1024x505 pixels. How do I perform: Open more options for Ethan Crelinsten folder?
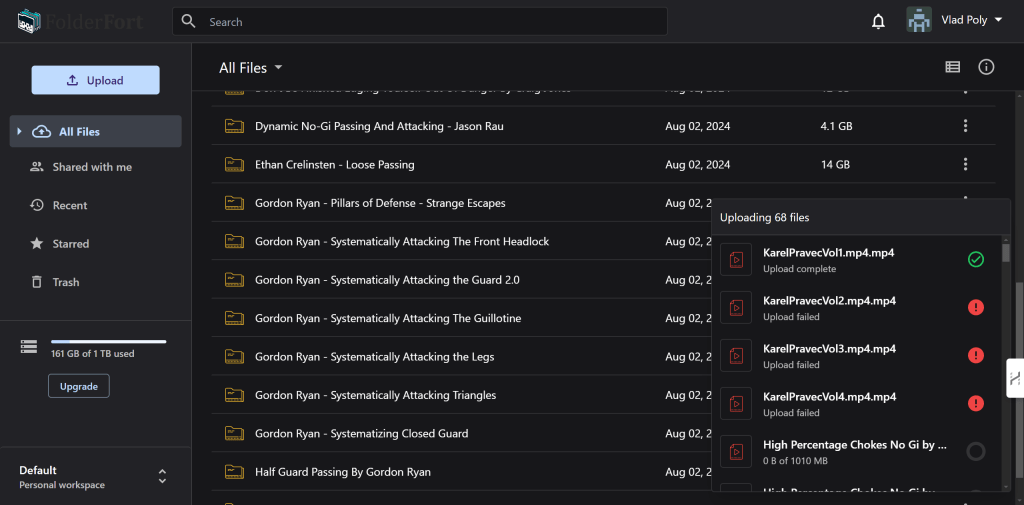965,165
